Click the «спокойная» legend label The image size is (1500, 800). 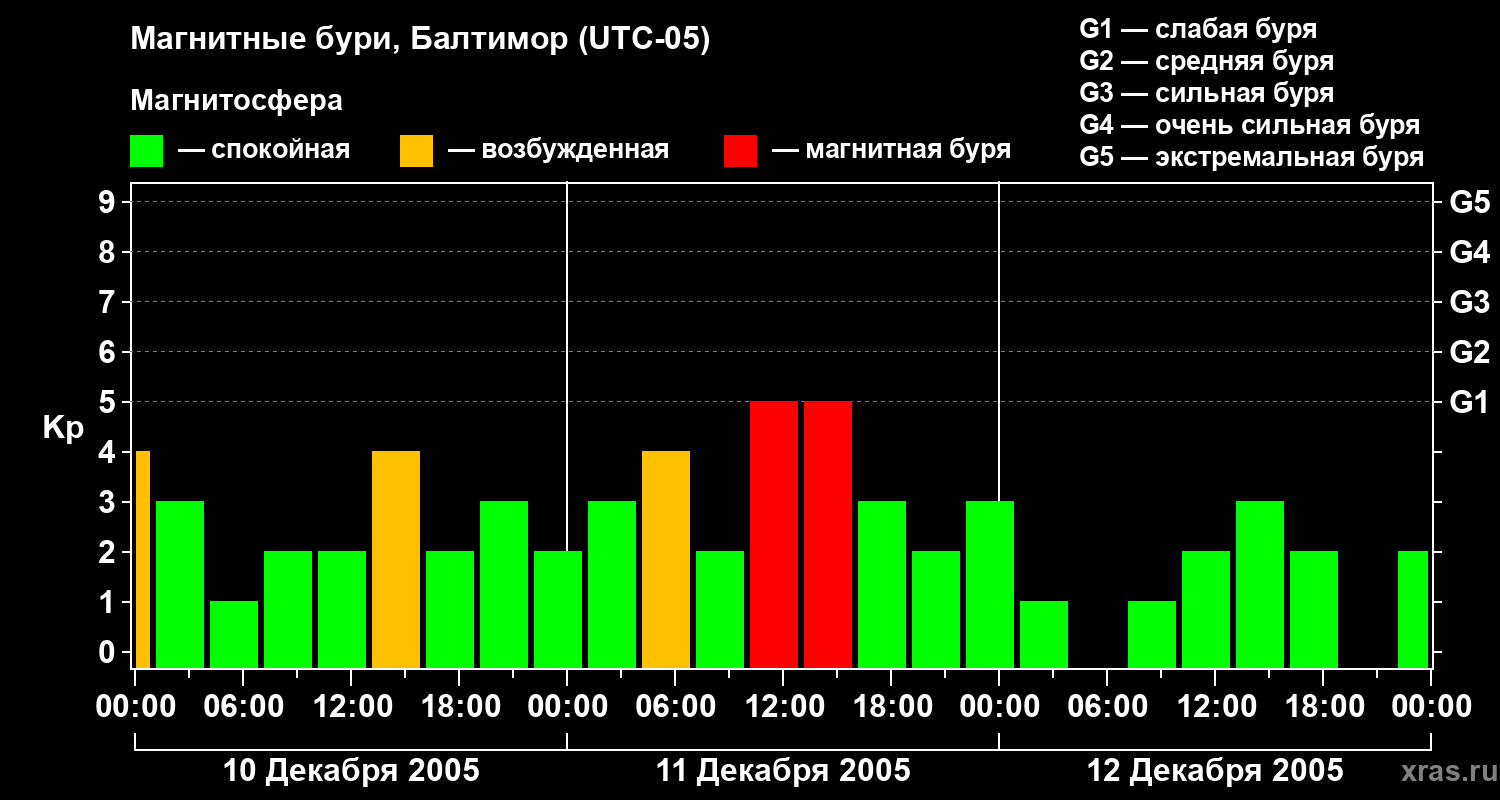point(281,150)
